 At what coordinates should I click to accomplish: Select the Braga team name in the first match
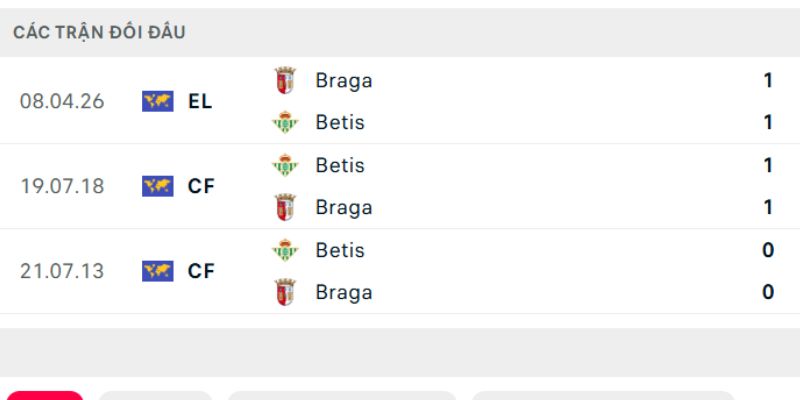(343, 81)
